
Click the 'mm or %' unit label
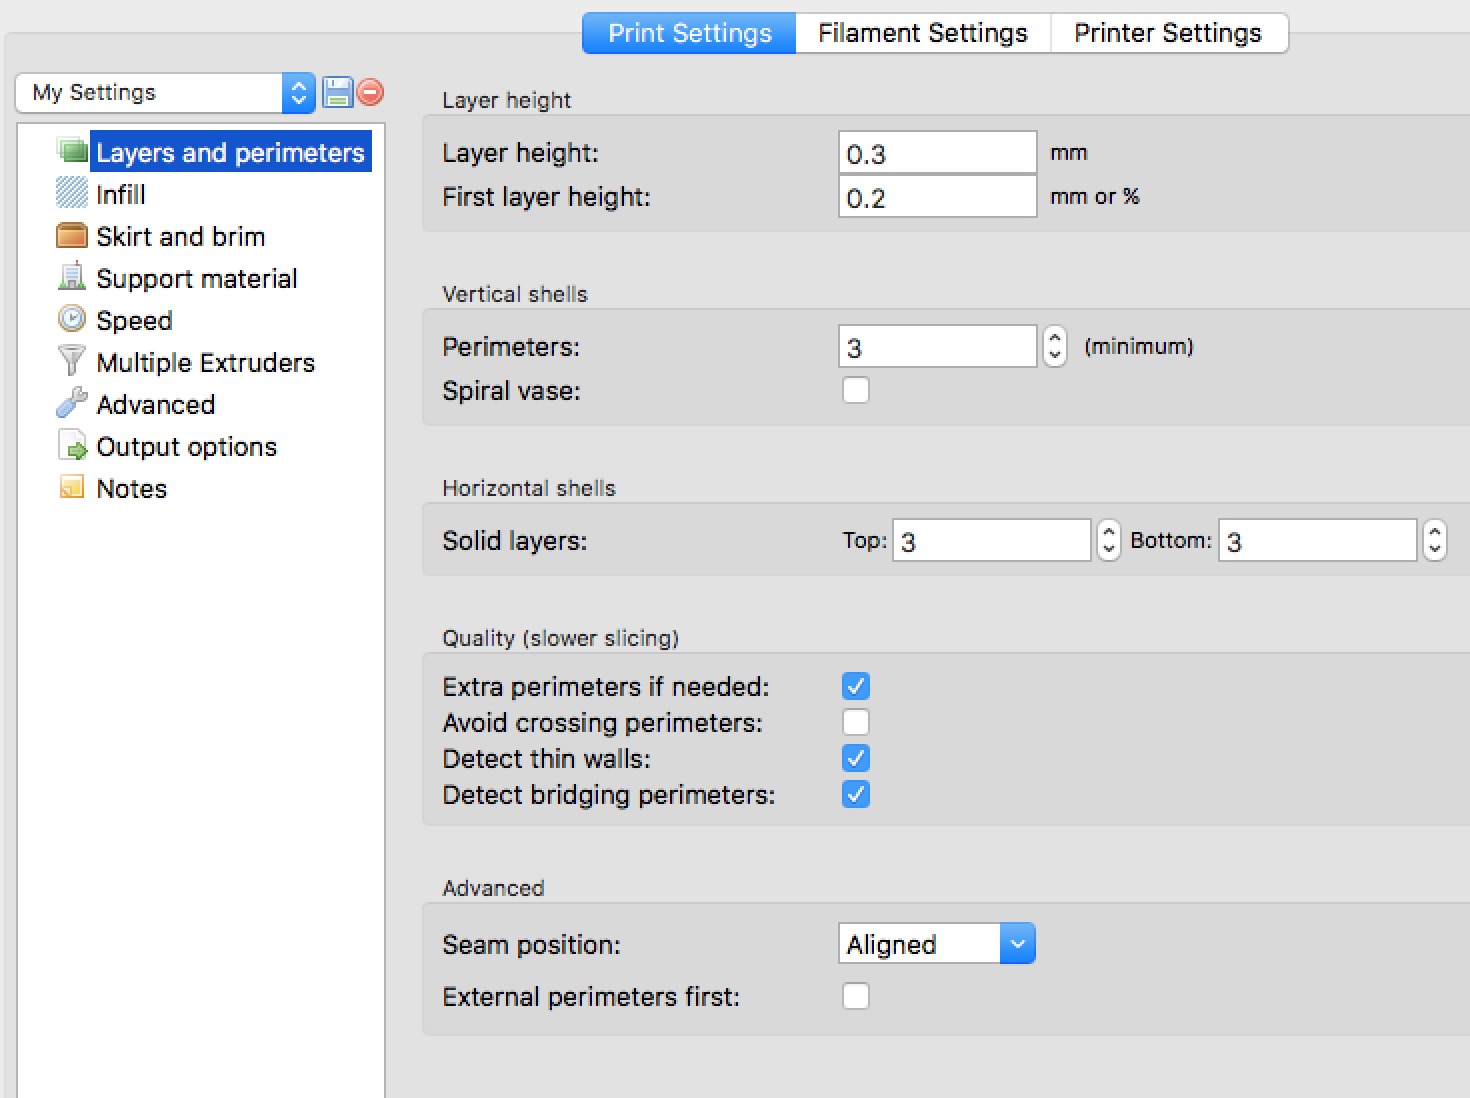click(1095, 197)
